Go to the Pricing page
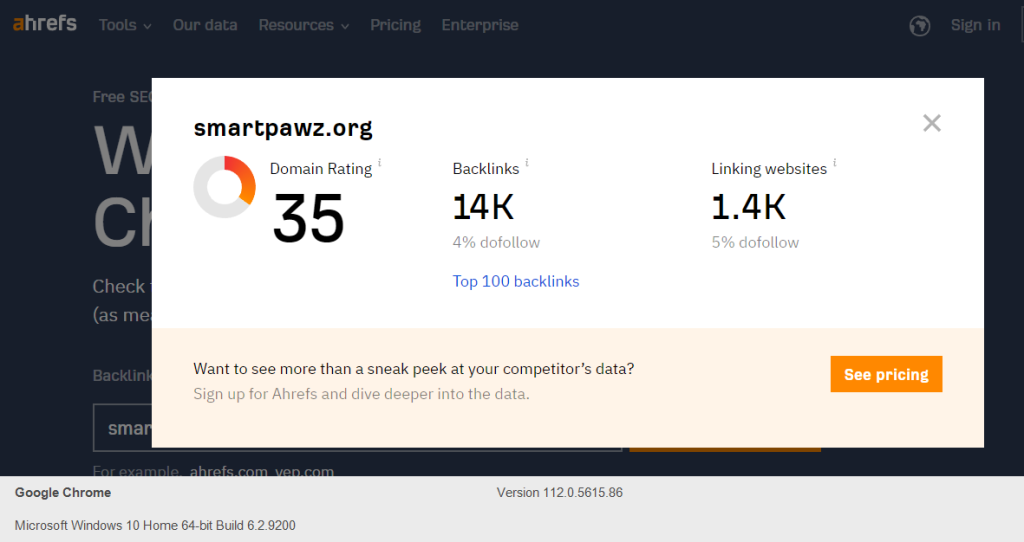 [x=395, y=25]
